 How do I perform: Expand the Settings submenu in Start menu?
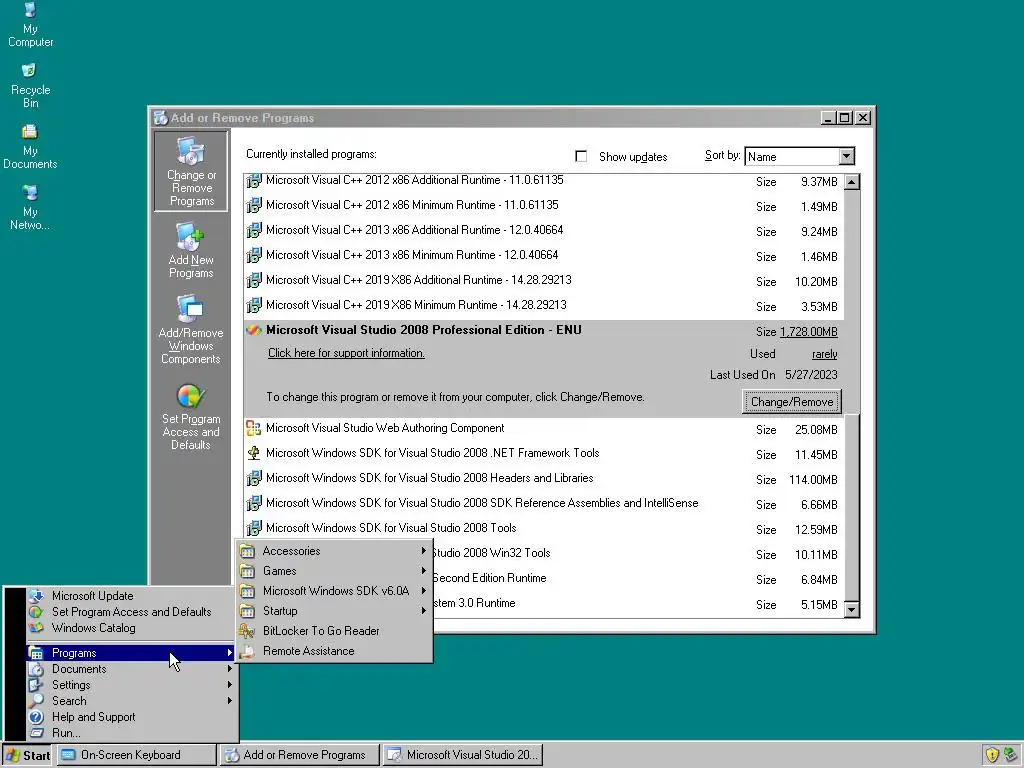click(x=131, y=685)
